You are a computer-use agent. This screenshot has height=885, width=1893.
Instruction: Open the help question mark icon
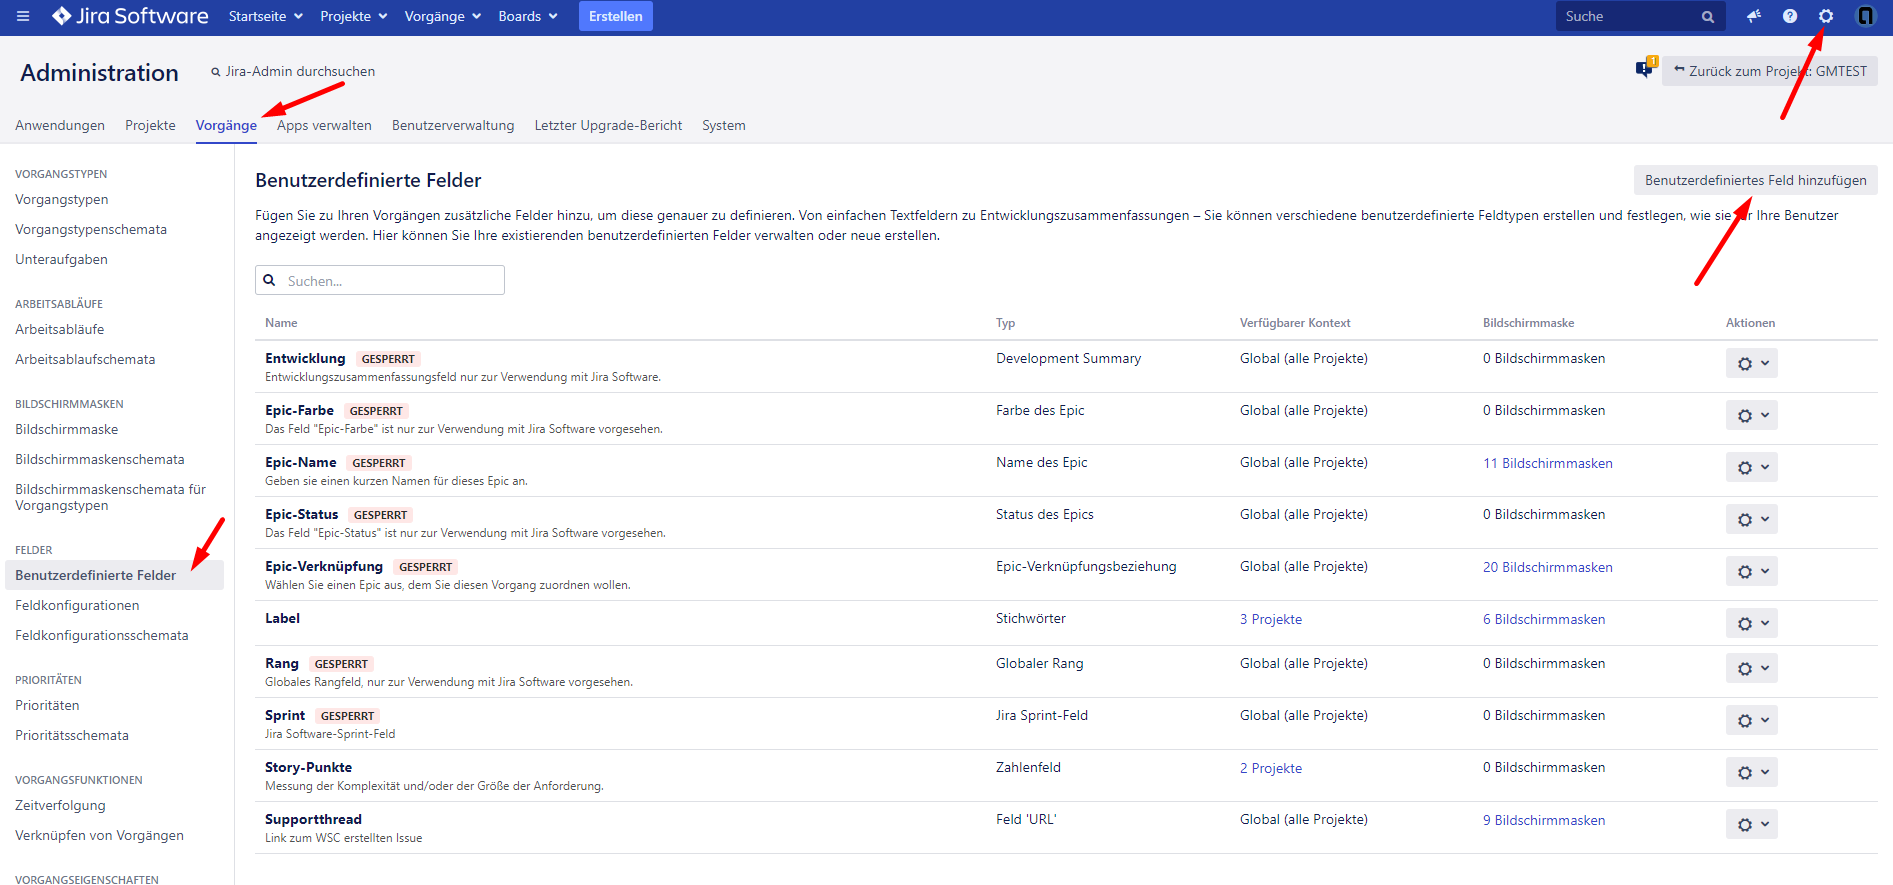point(1790,16)
